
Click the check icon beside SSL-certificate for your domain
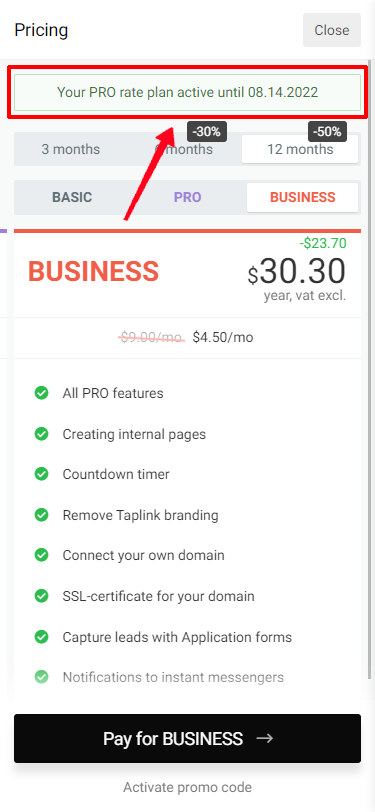(41, 596)
